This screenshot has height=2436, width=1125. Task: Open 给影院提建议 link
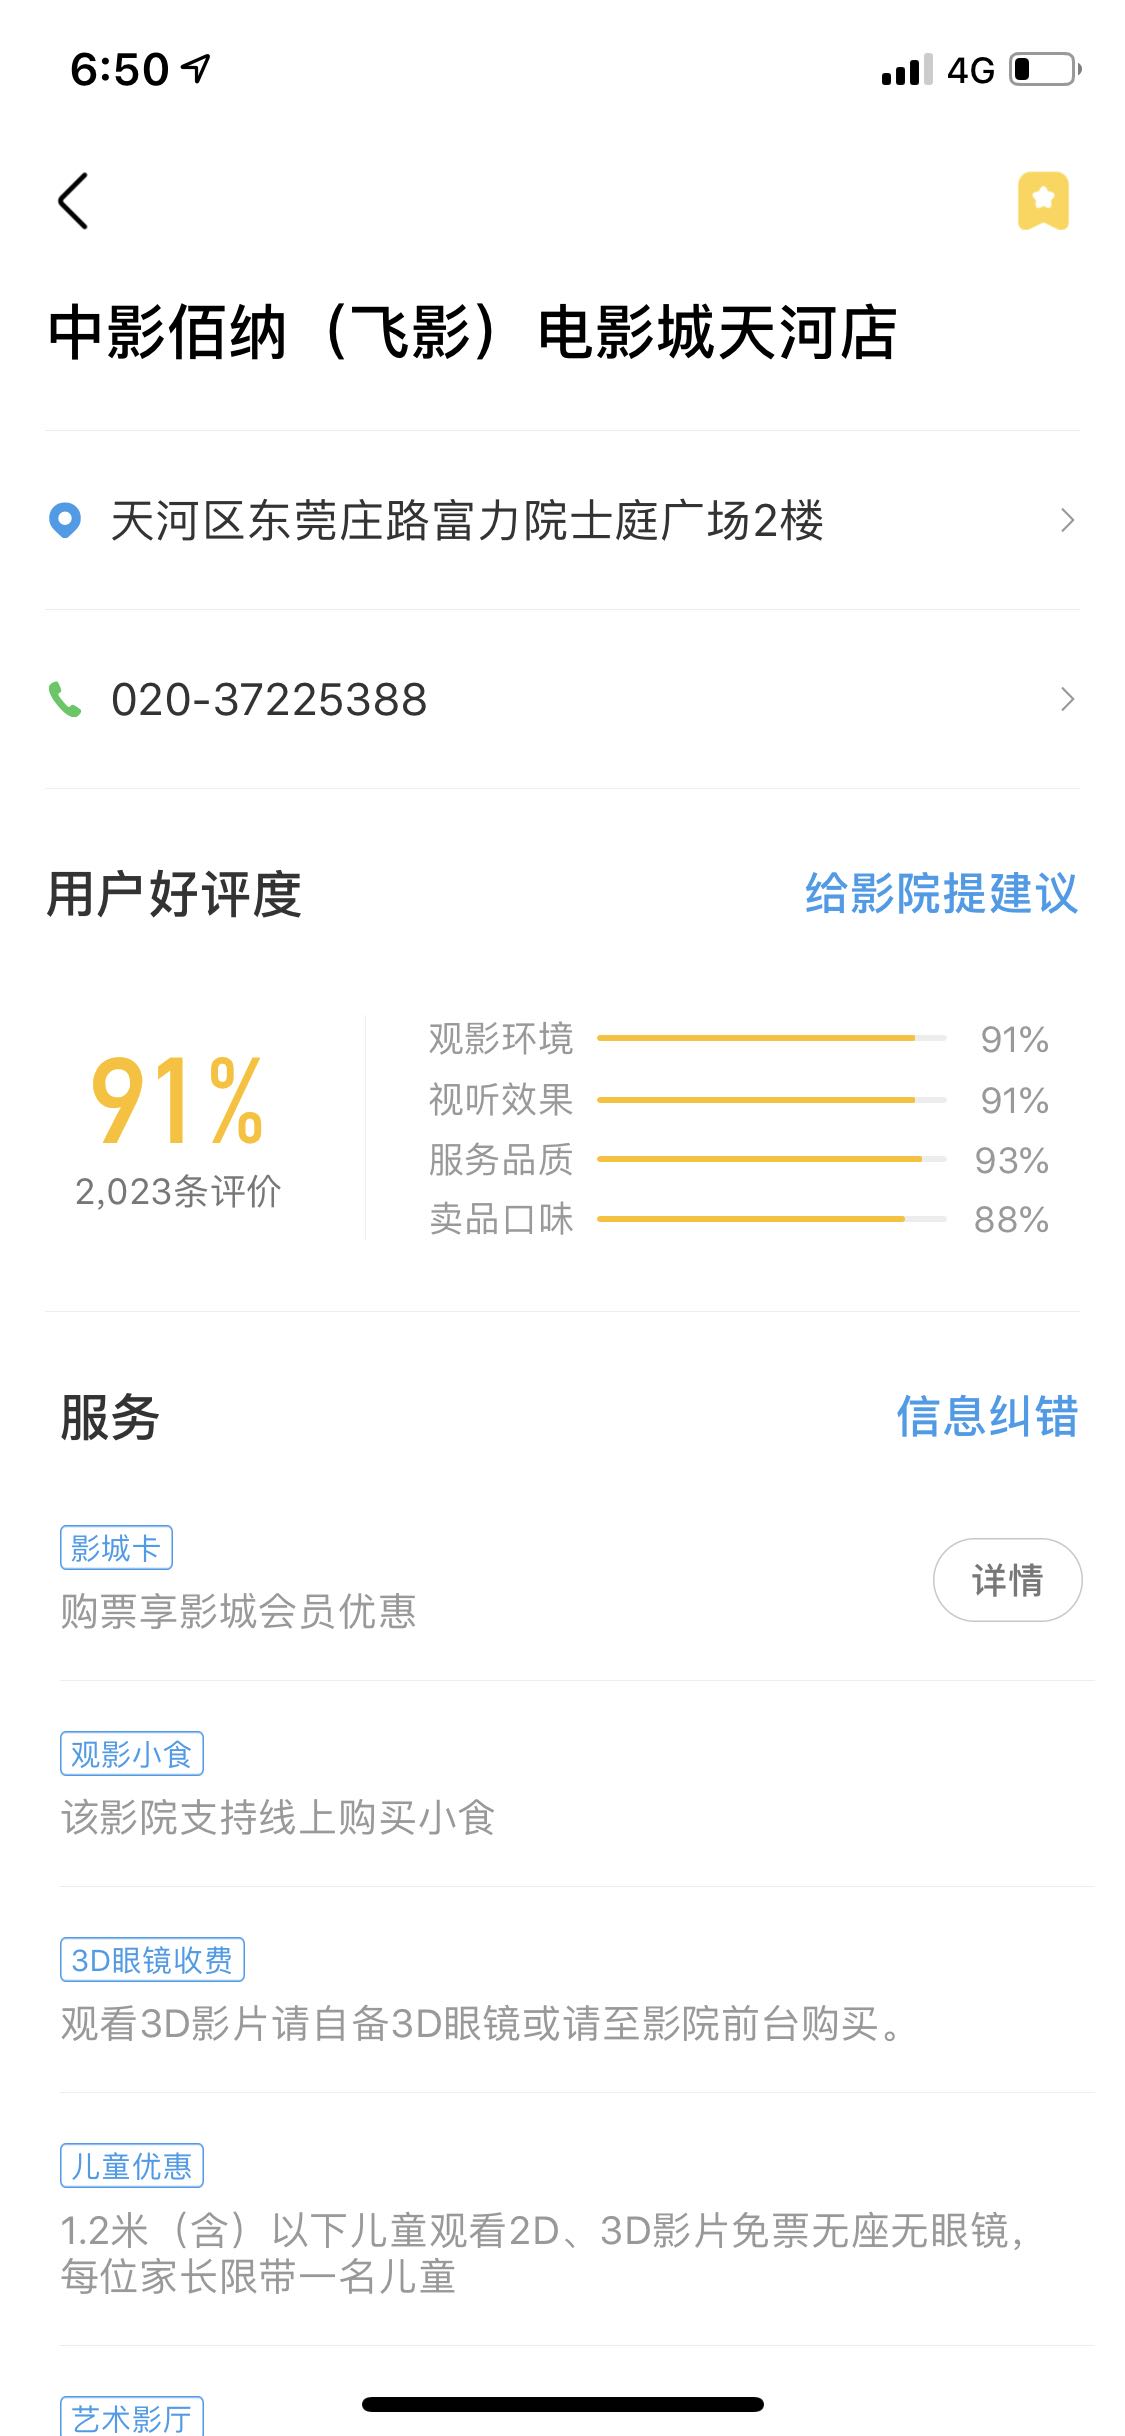[941, 893]
